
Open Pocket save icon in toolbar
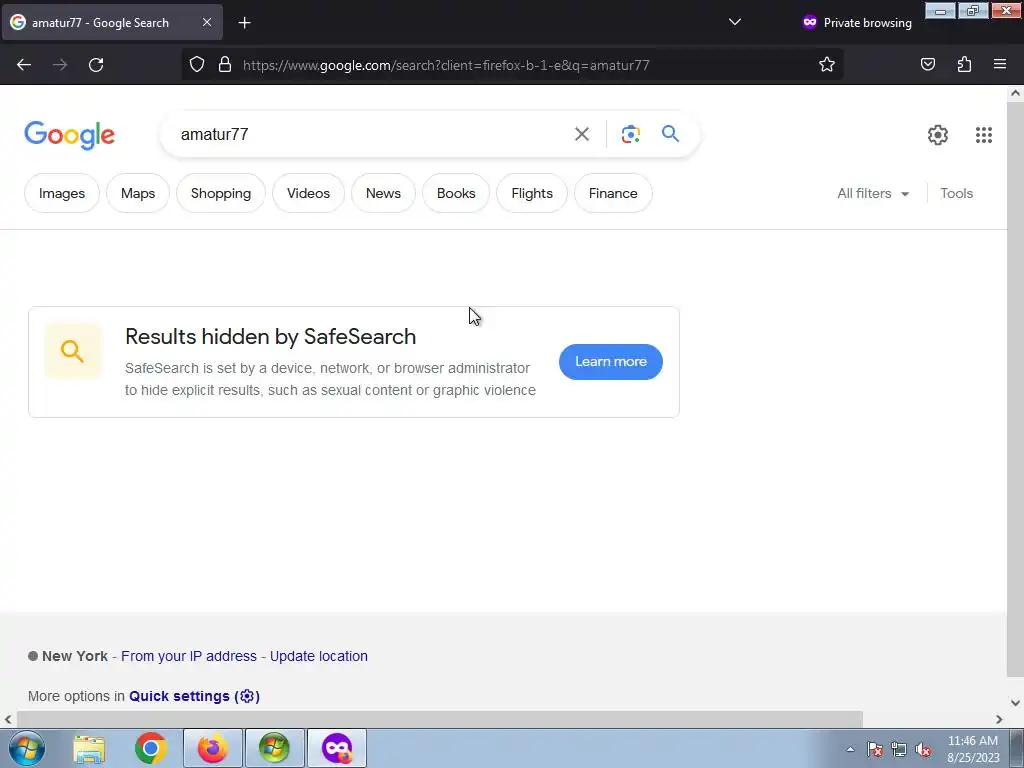(x=927, y=65)
